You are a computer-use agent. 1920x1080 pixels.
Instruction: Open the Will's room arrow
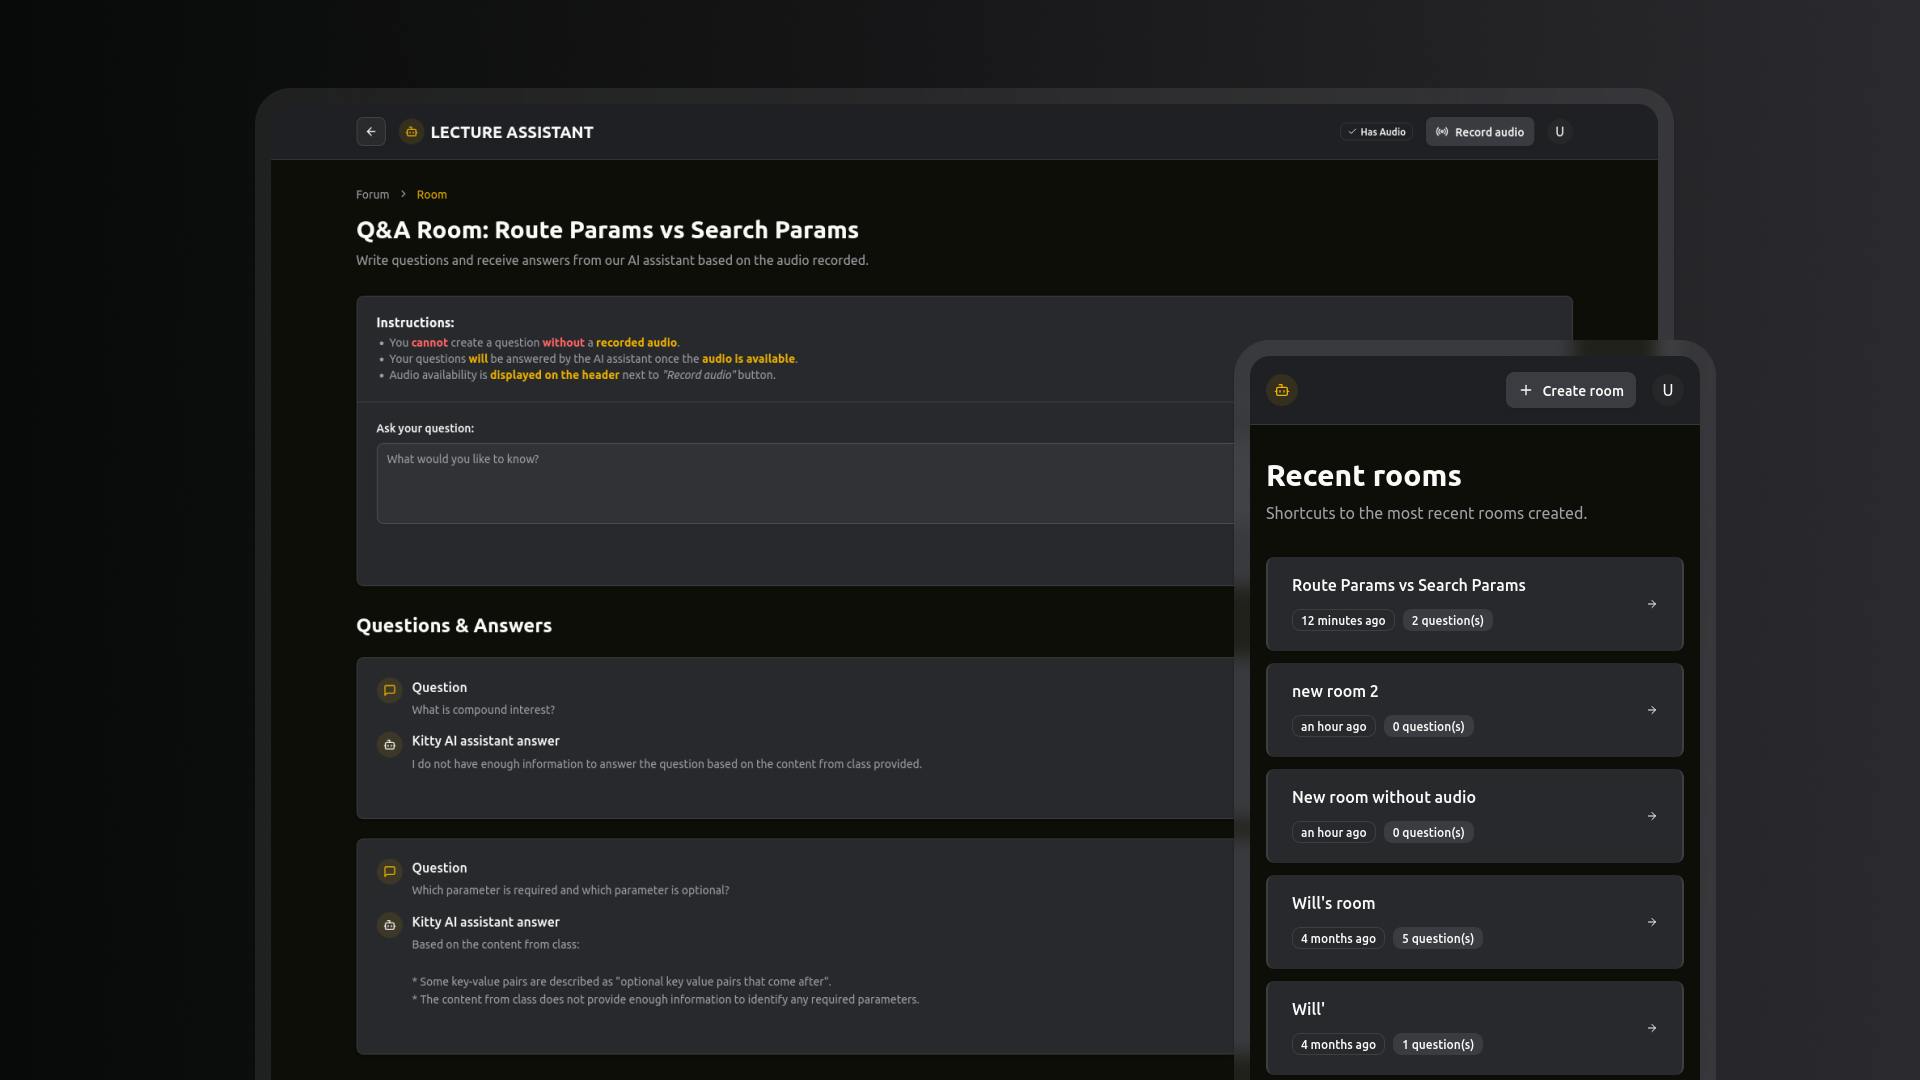(1652, 922)
